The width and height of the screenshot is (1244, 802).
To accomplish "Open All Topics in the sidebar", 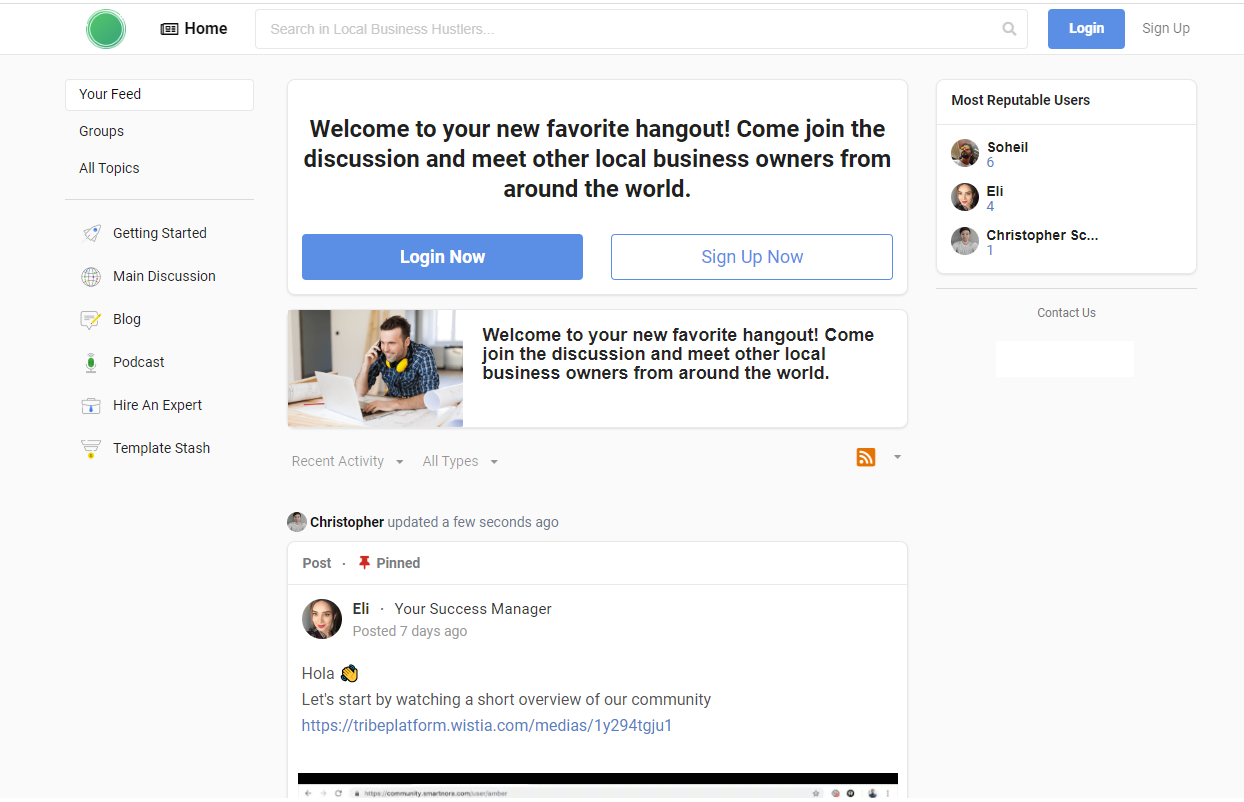I will click(109, 168).
